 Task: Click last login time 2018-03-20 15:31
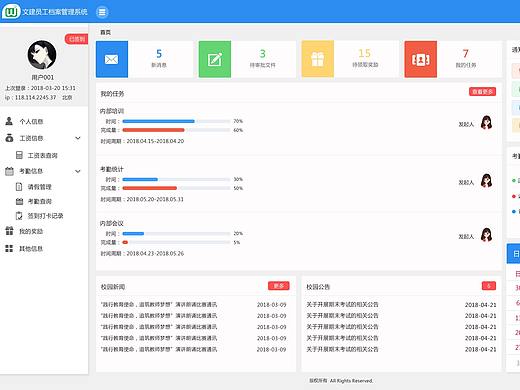[53, 88]
